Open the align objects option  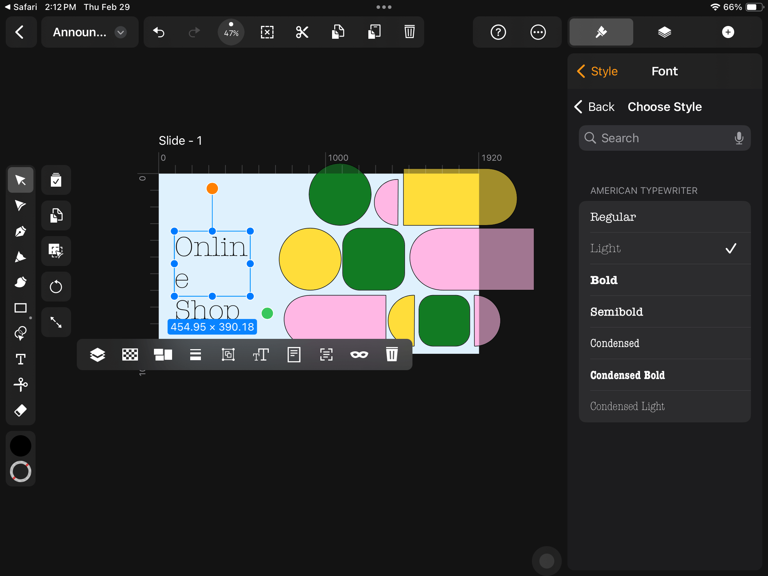163,355
